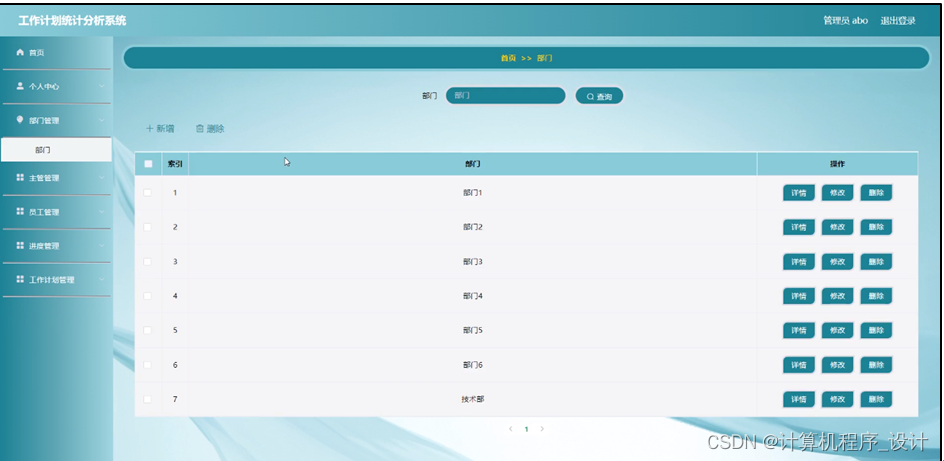944x461 pixels.
Task: Expand the 工作计划管理 menu chevron
Action: click(102, 280)
